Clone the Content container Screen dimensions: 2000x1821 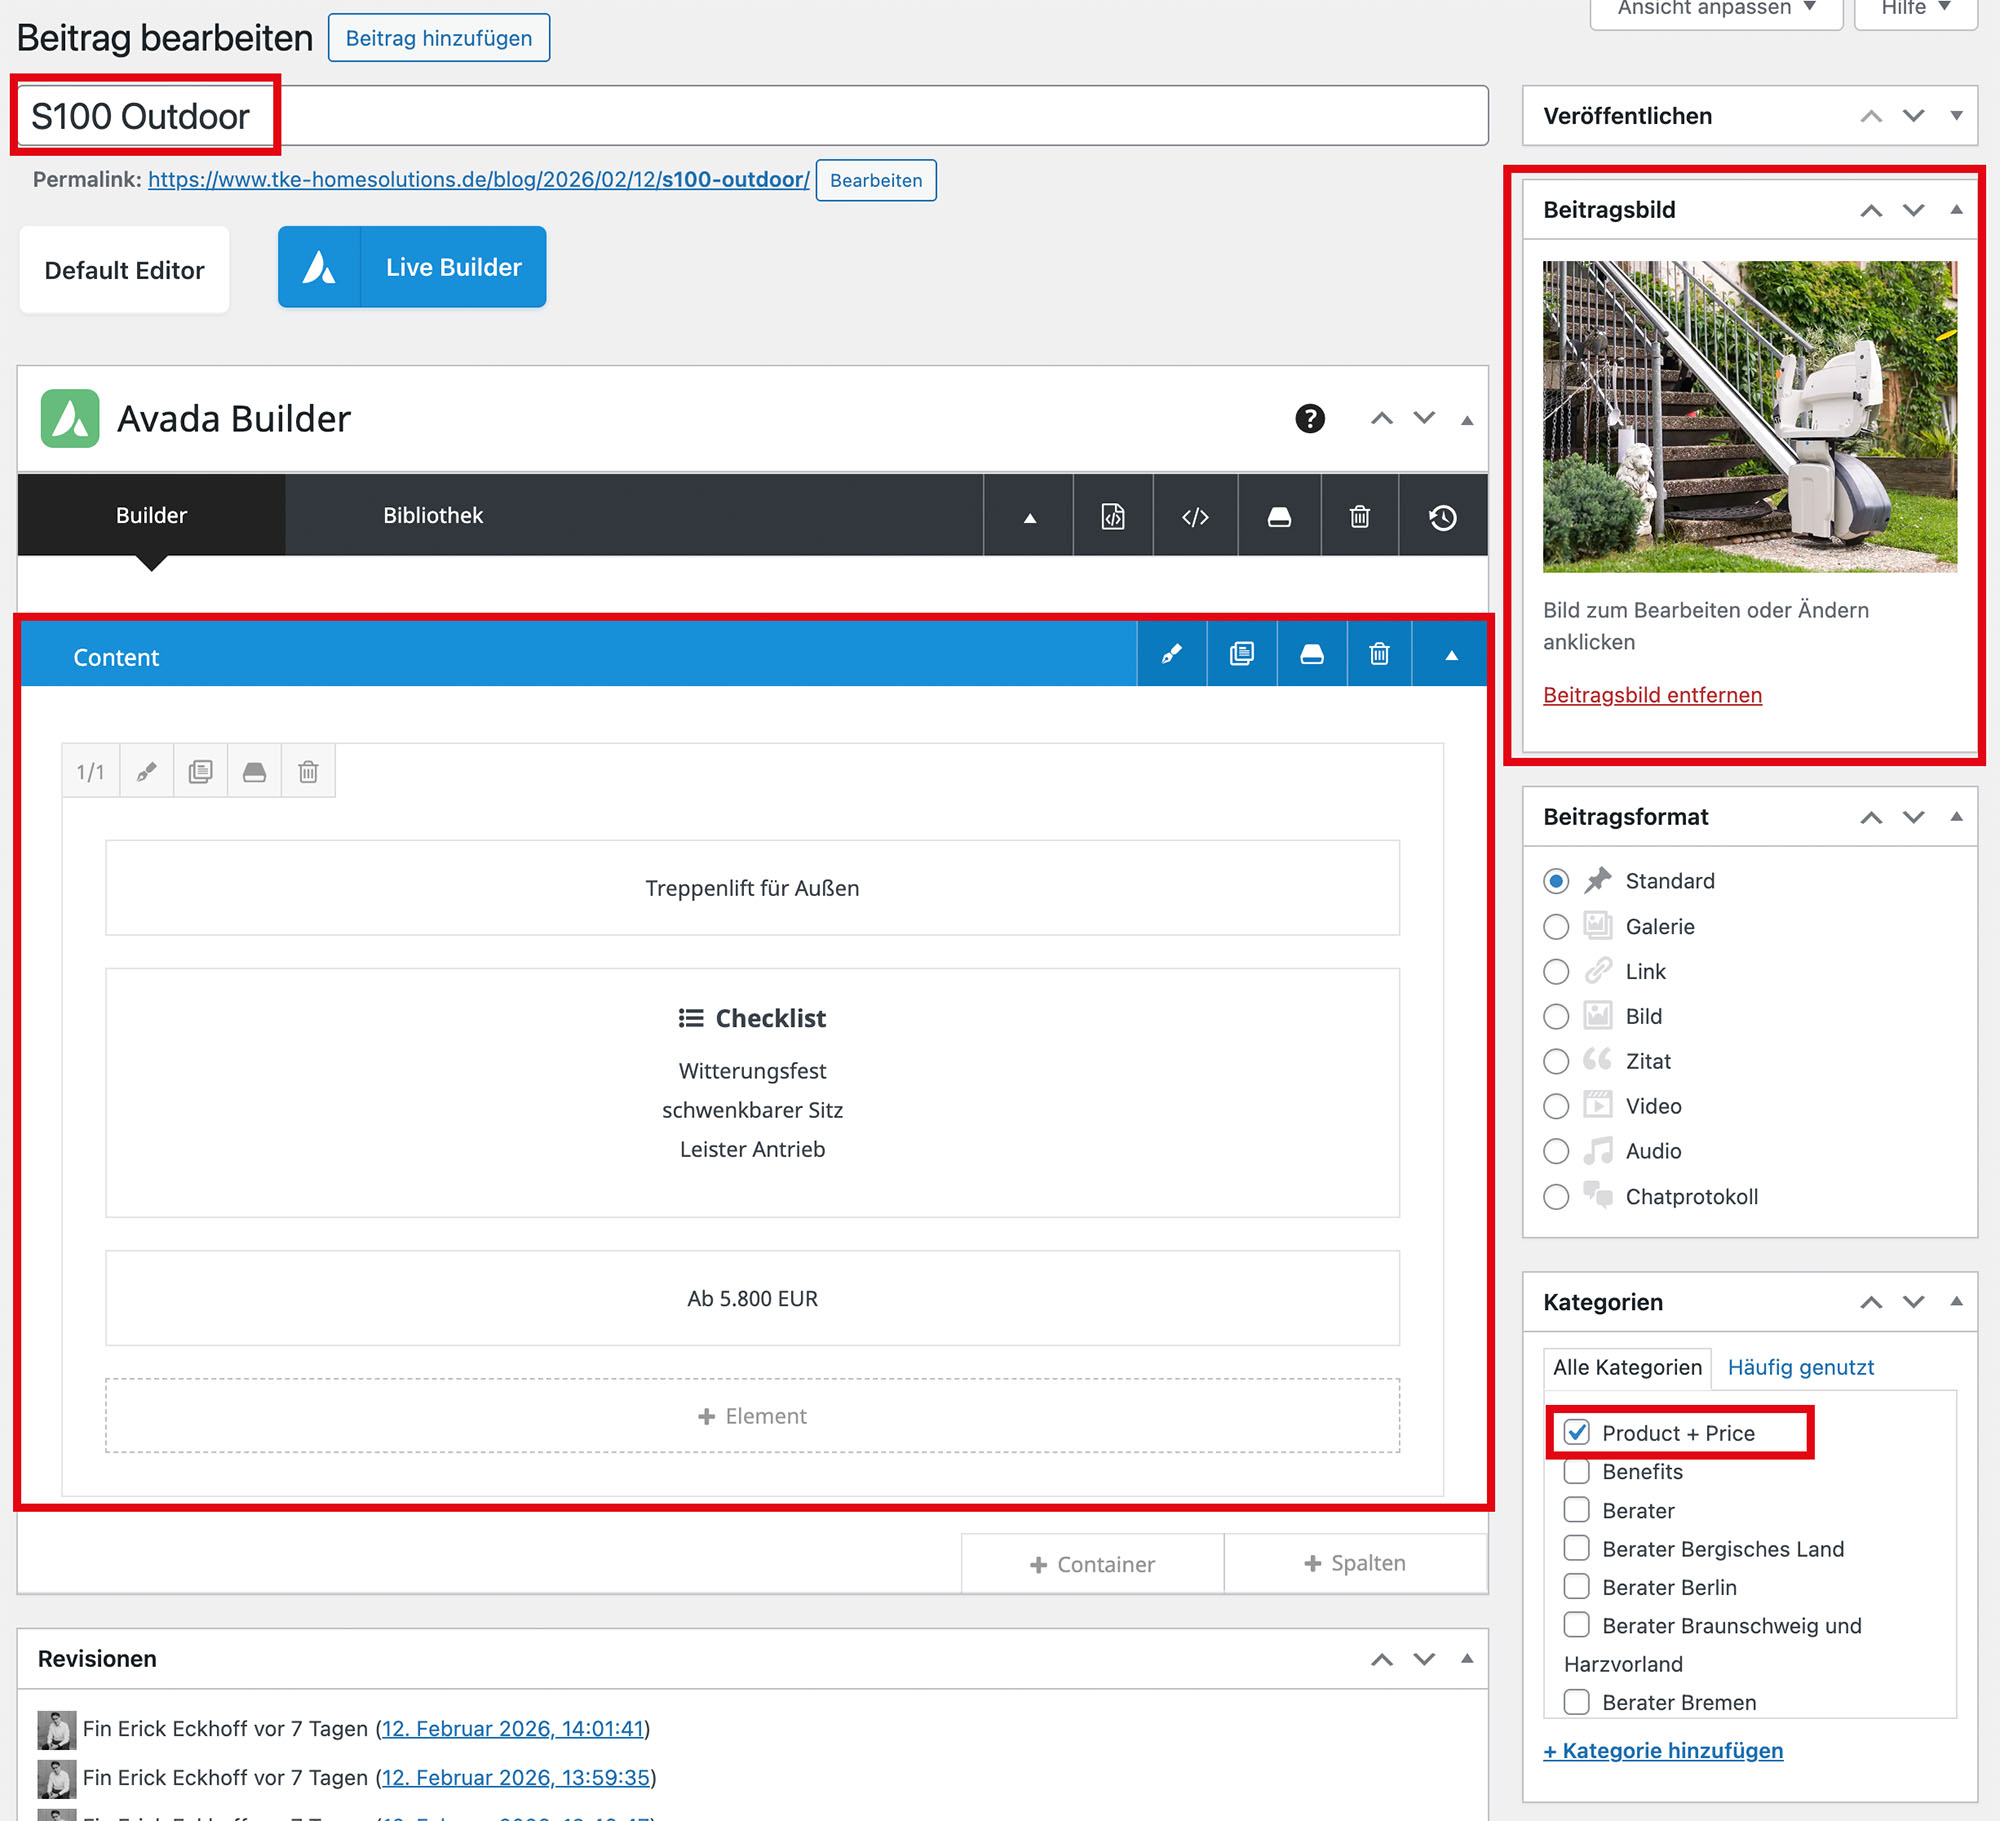pyautogui.click(x=1242, y=655)
